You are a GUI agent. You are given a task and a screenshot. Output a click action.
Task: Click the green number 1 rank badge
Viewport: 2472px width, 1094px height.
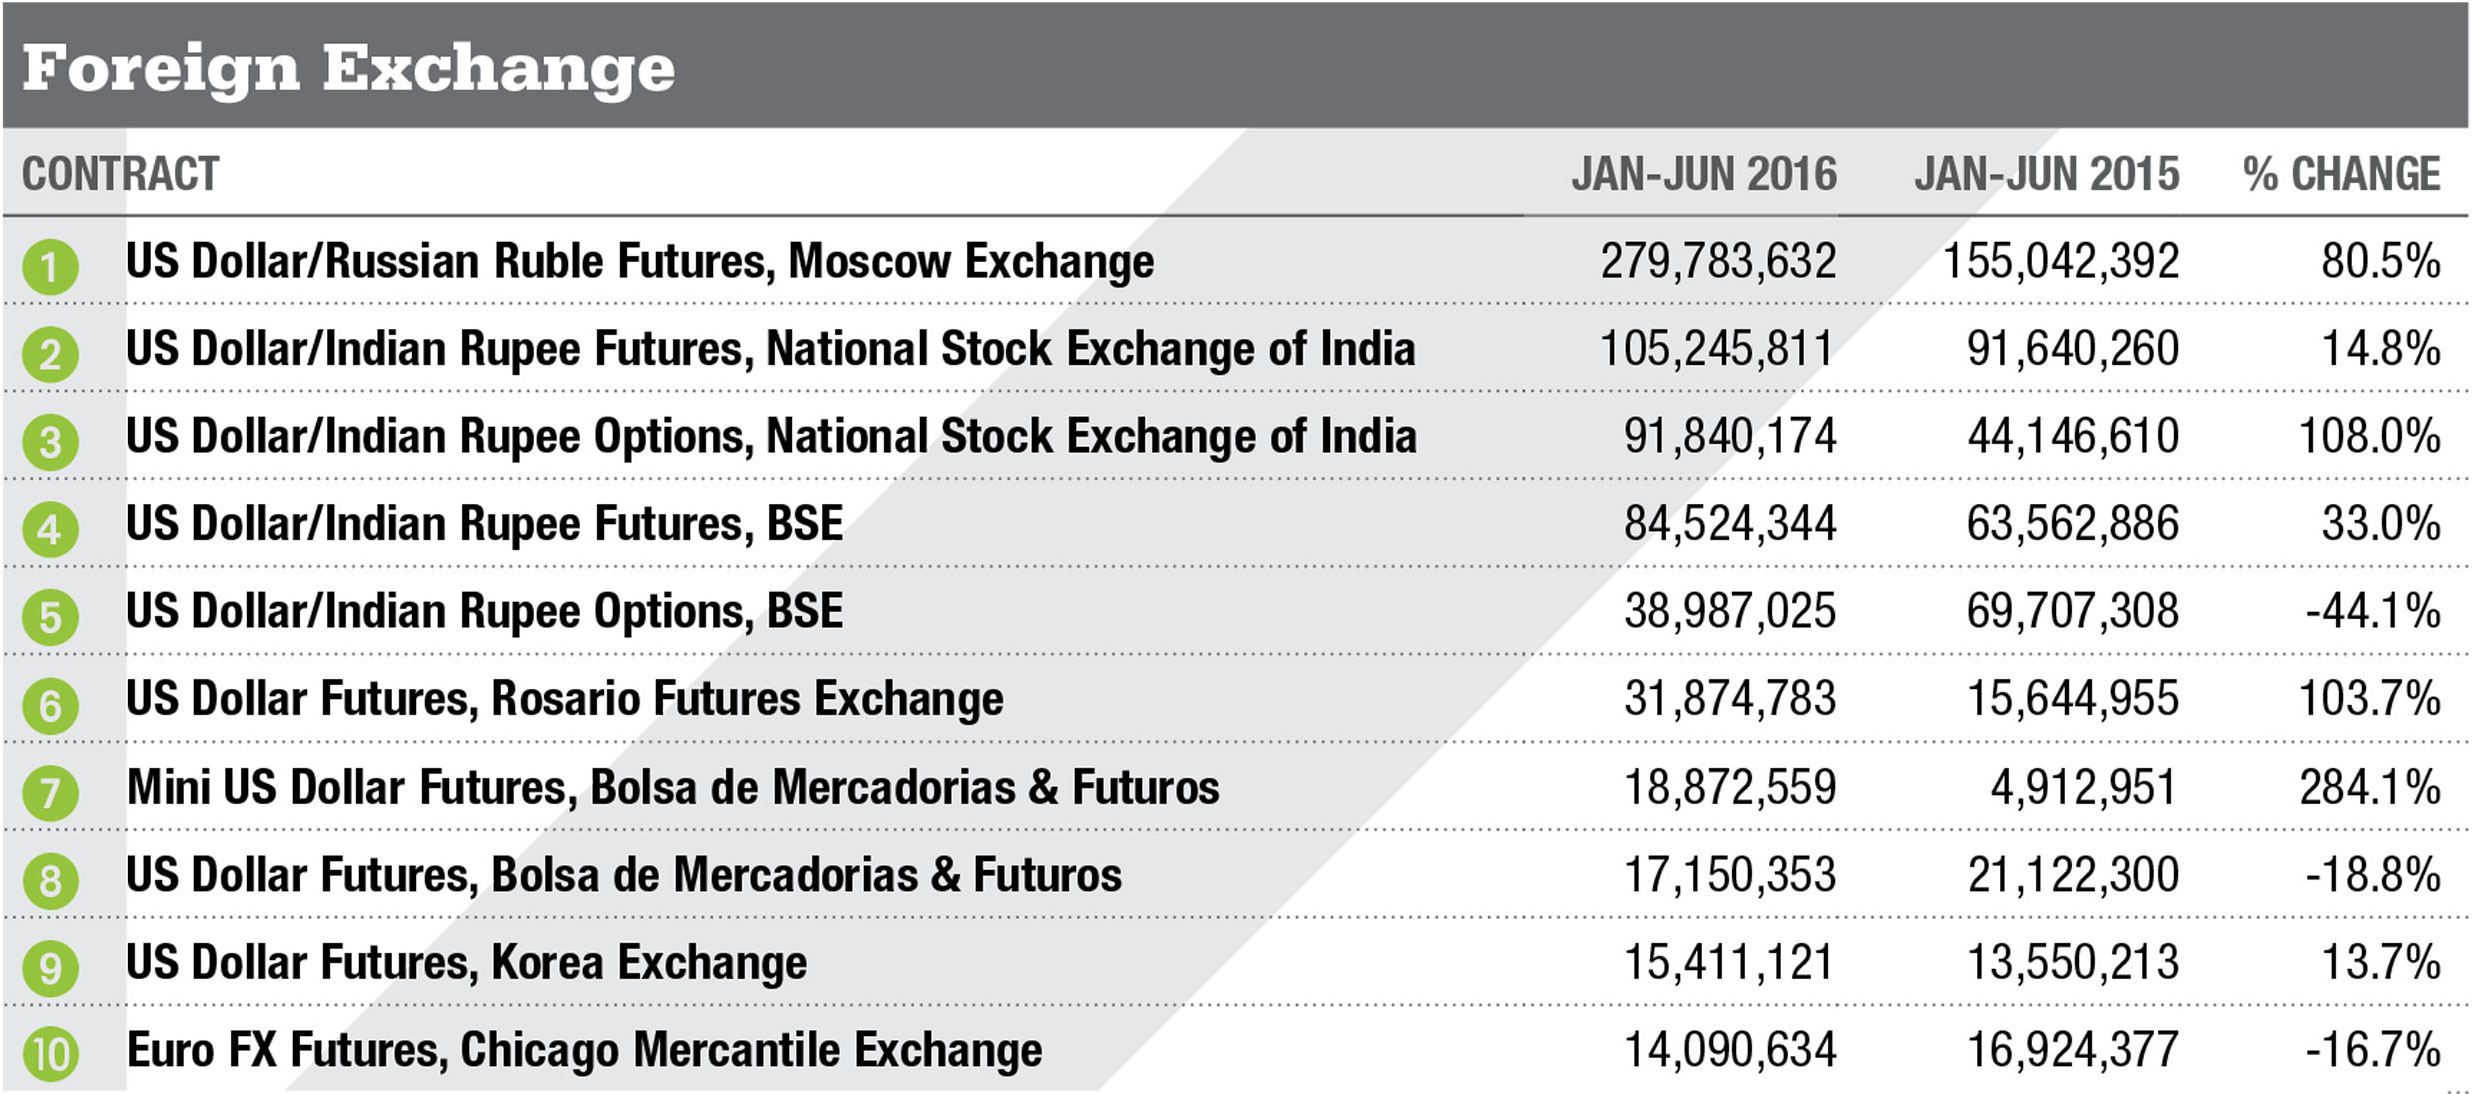tap(50, 267)
